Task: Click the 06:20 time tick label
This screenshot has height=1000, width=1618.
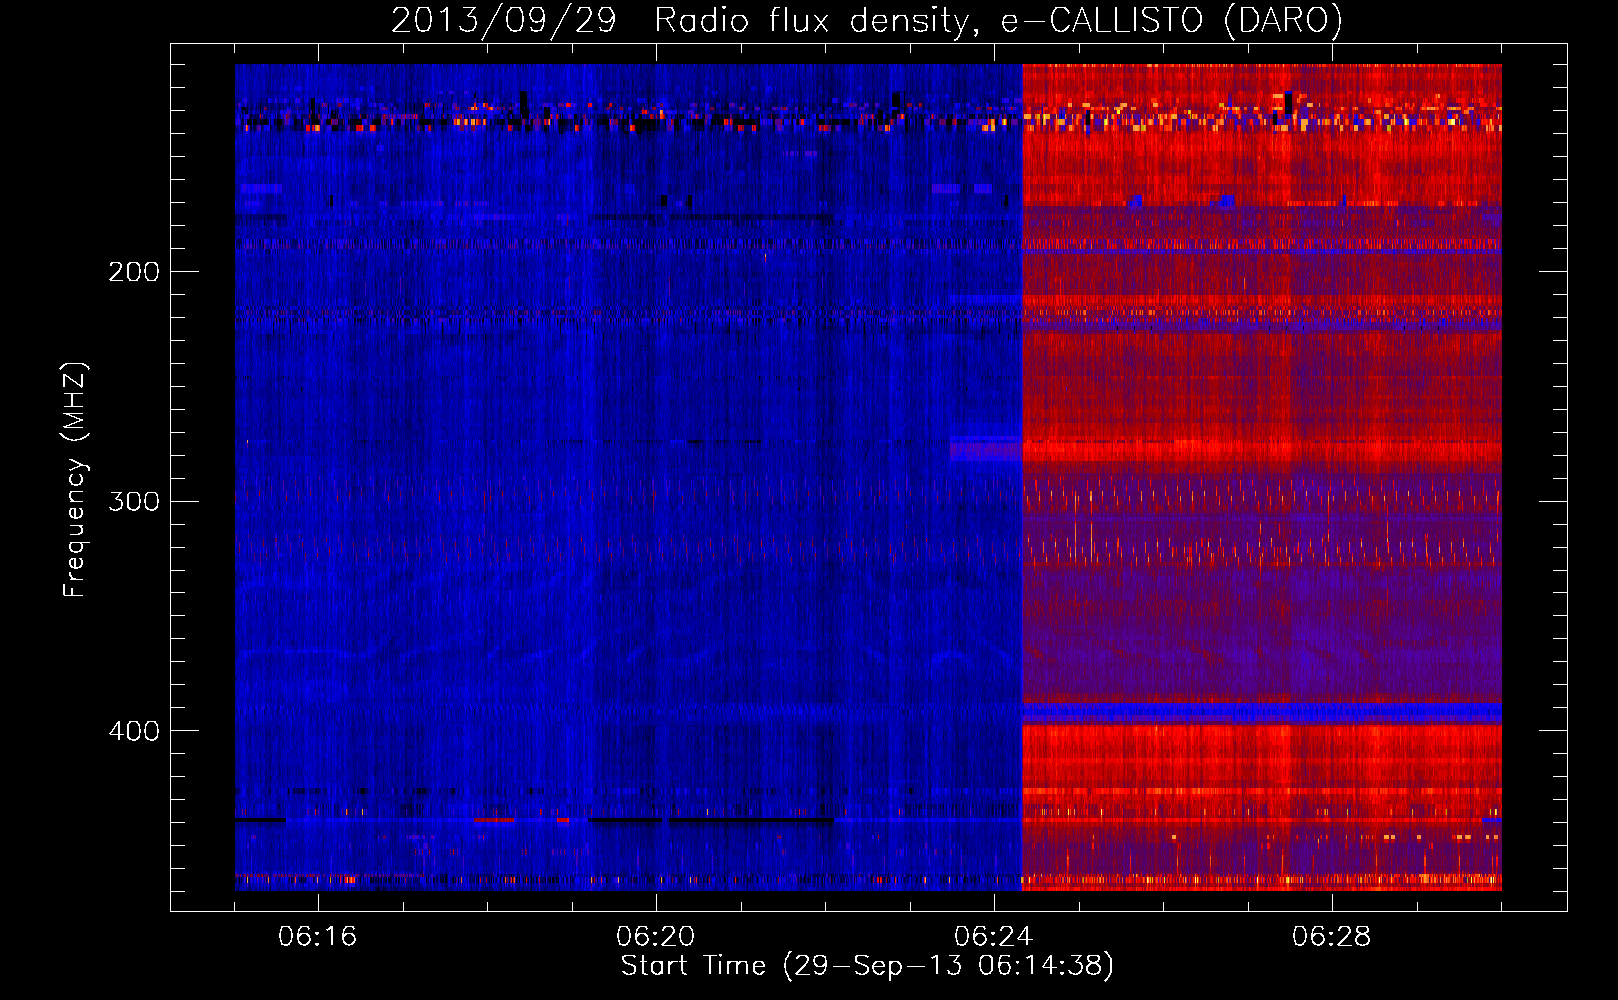Action: pyautogui.click(x=655, y=937)
